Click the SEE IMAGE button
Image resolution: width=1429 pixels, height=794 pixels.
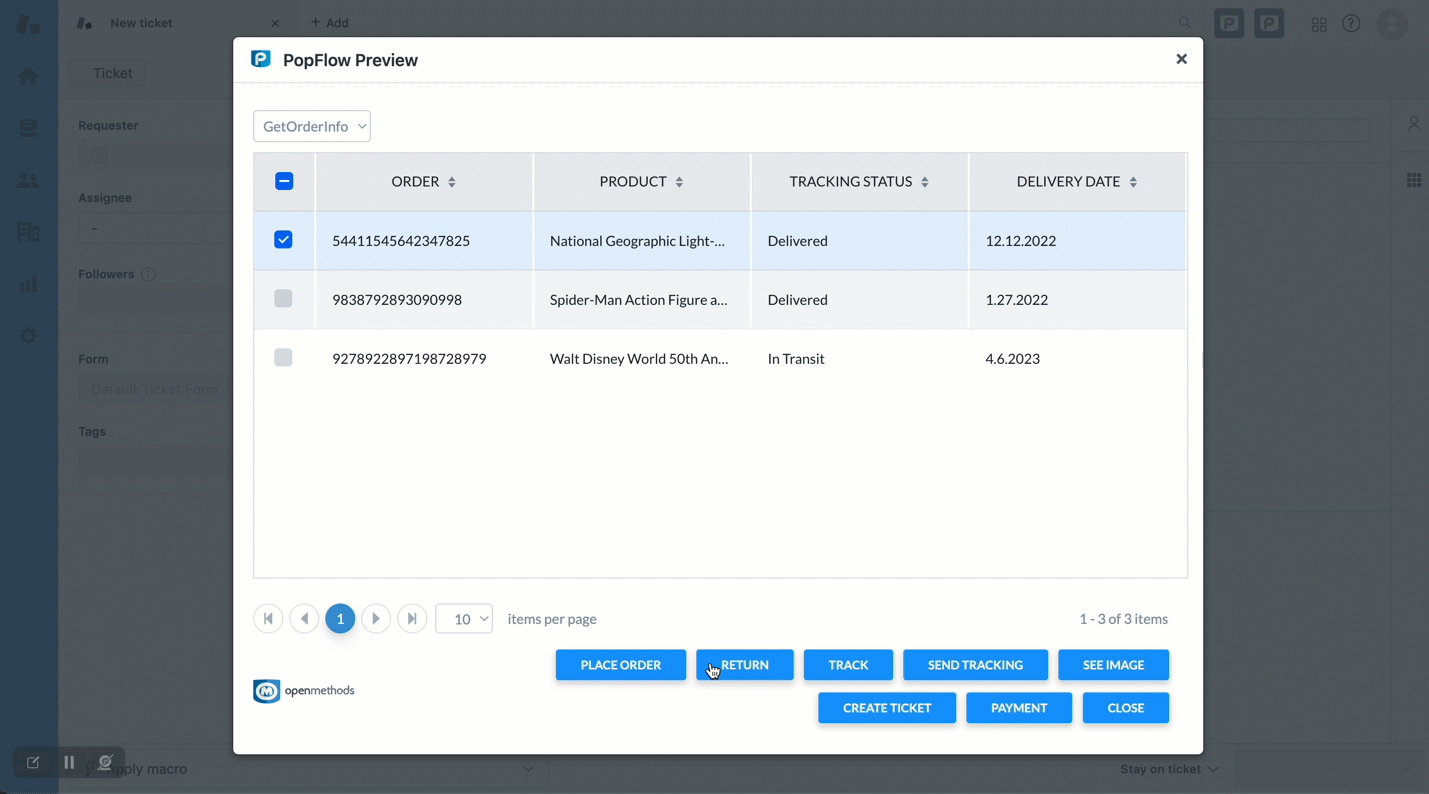[x=1113, y=665]
